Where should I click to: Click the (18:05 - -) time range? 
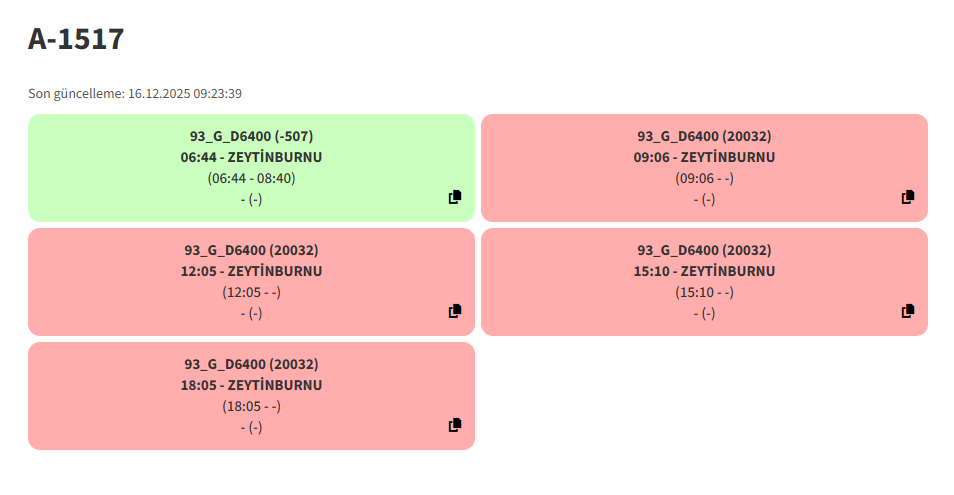coord(251,406)
